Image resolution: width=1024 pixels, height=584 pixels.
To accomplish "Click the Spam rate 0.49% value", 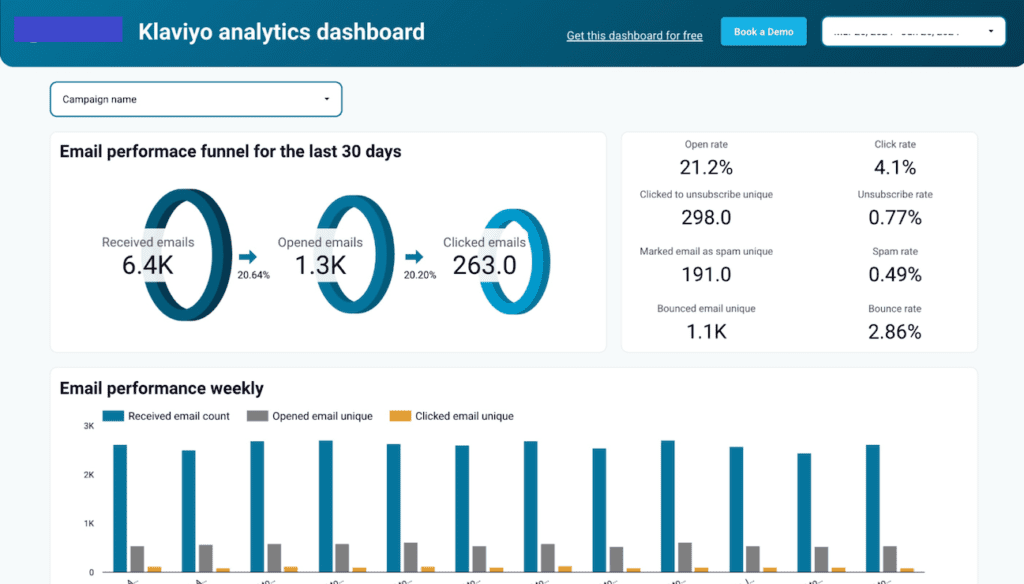I will [x=894, y=275].
